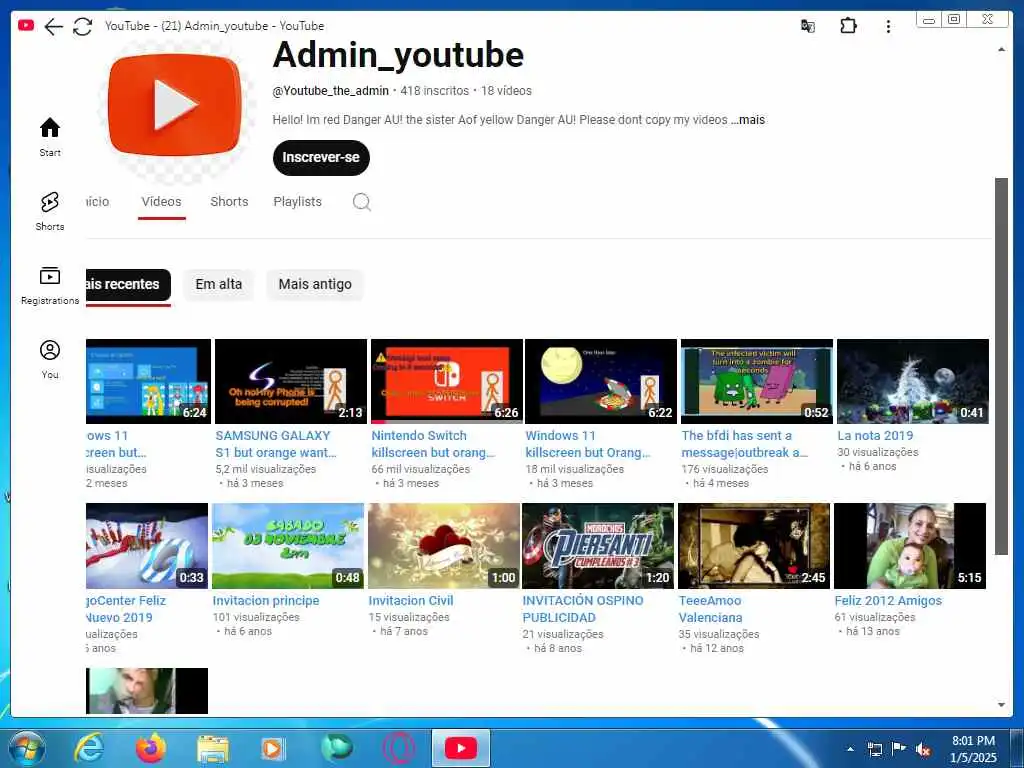1024x768 pixels.
Task: Open the network tray icon
Action: pyautogui.click(x=874, y=750)
